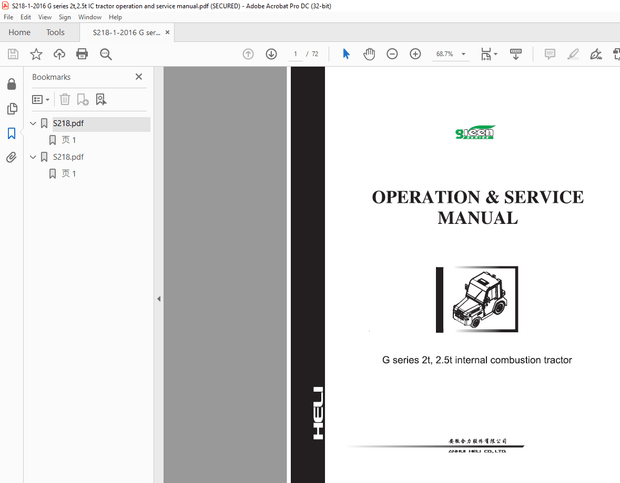Select the second S218.pdf bookmark
Screen dimensions: 620x483
tap(68, 157)
